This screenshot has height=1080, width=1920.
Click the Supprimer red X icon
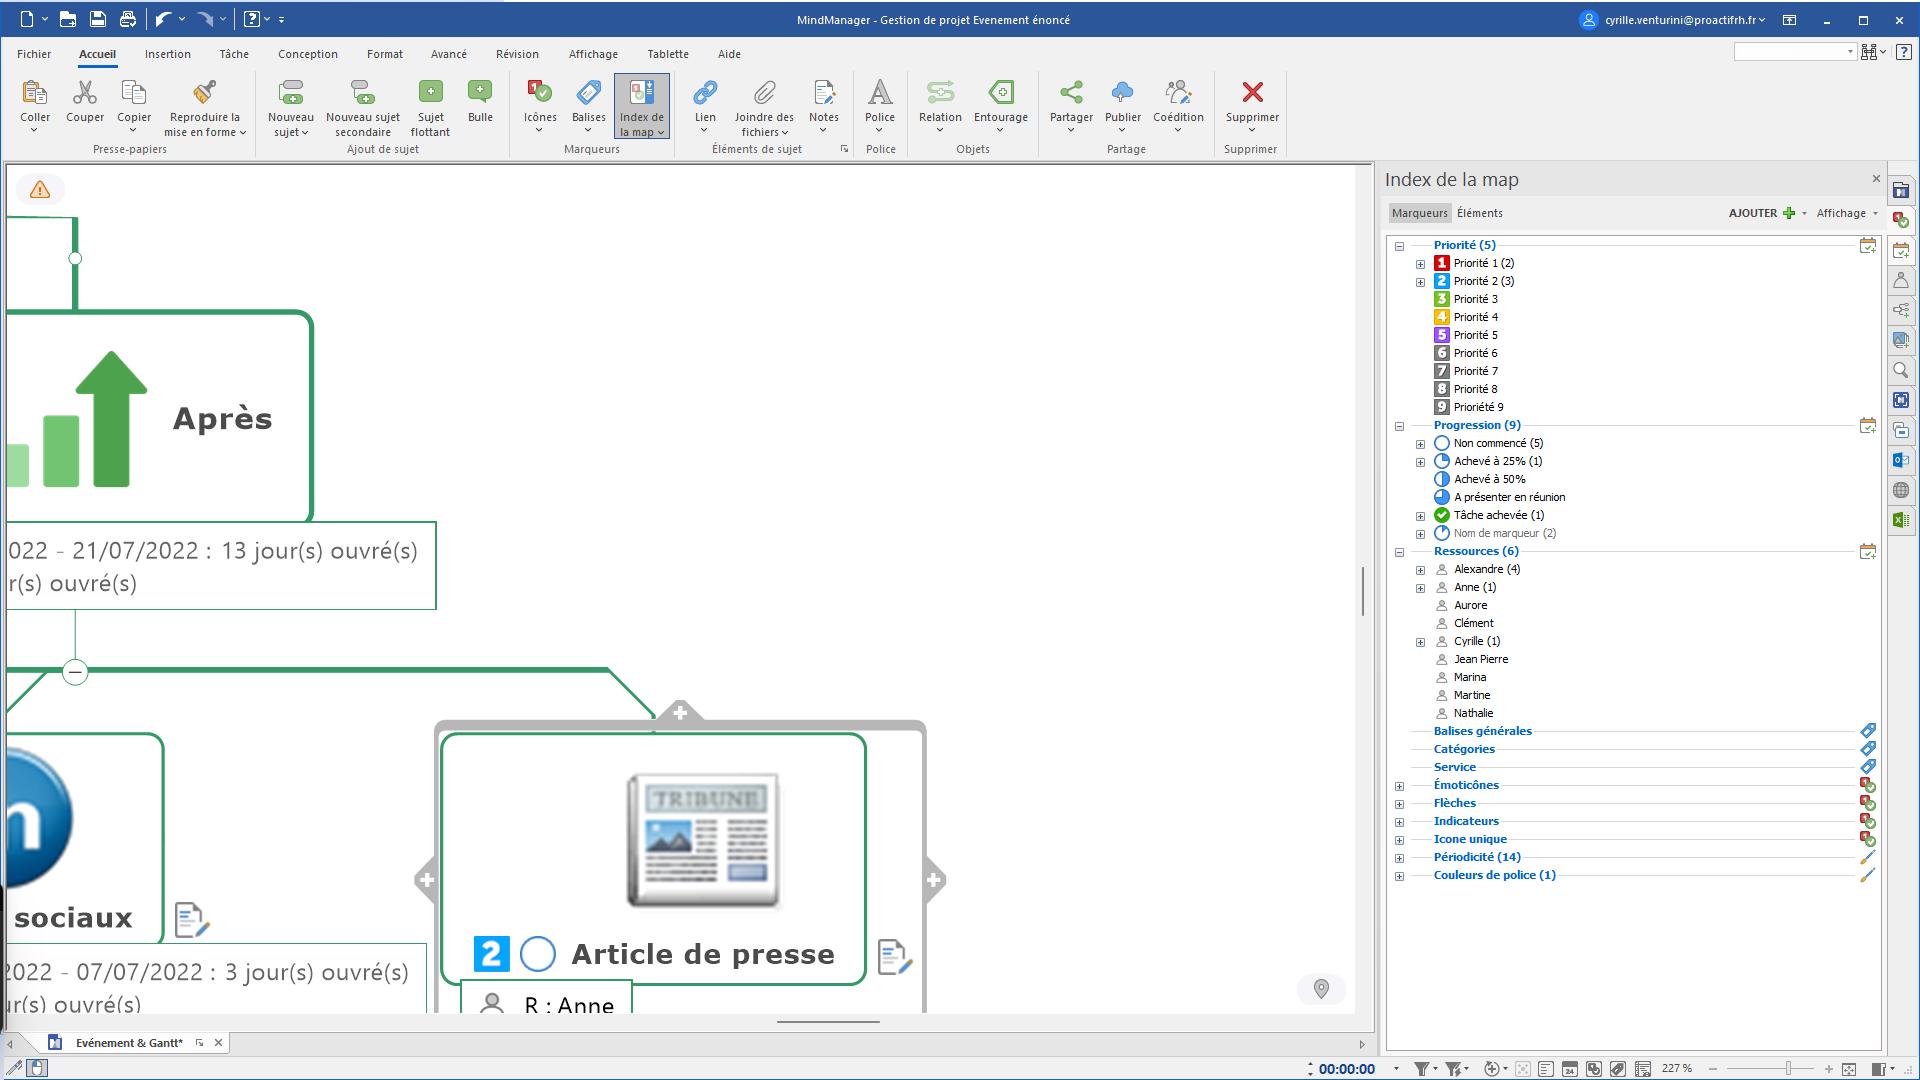(1252, 92)
